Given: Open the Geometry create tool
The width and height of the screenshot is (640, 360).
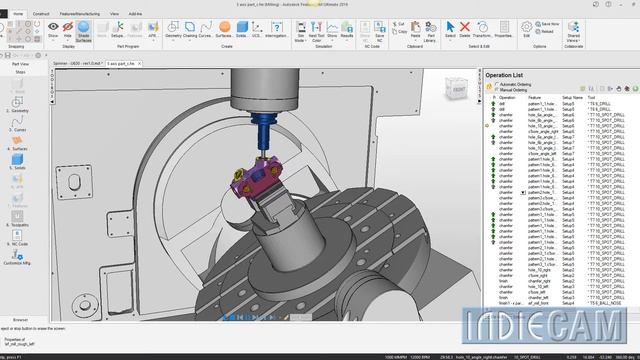Looking at the screenshot, I should click(x=173, y=30).
